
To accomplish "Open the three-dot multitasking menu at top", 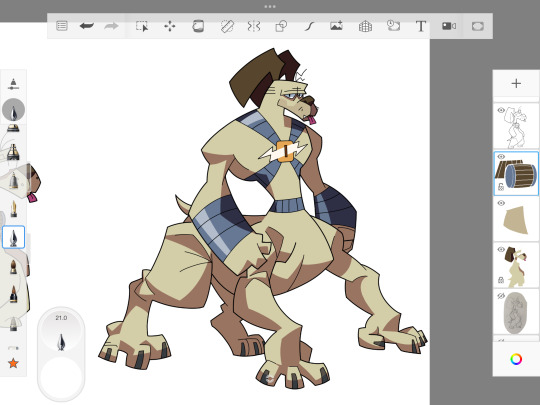I will click(270, 7).
